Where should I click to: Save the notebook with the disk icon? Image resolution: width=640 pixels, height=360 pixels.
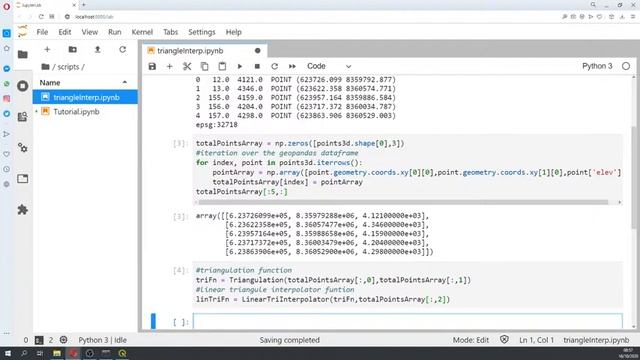(152, 66)
